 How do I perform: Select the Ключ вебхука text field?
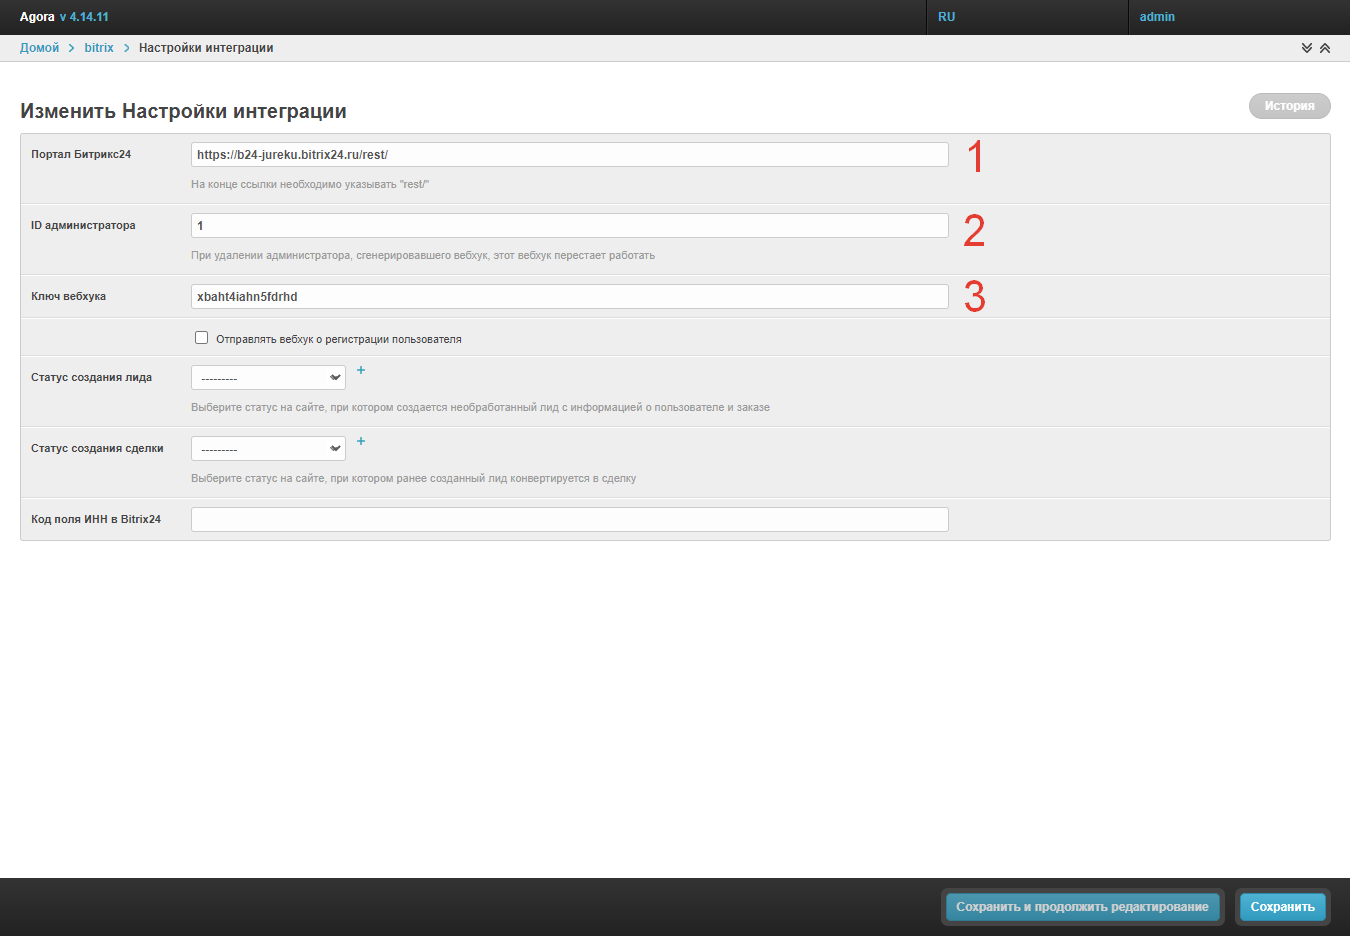click(x=569, y=297)
